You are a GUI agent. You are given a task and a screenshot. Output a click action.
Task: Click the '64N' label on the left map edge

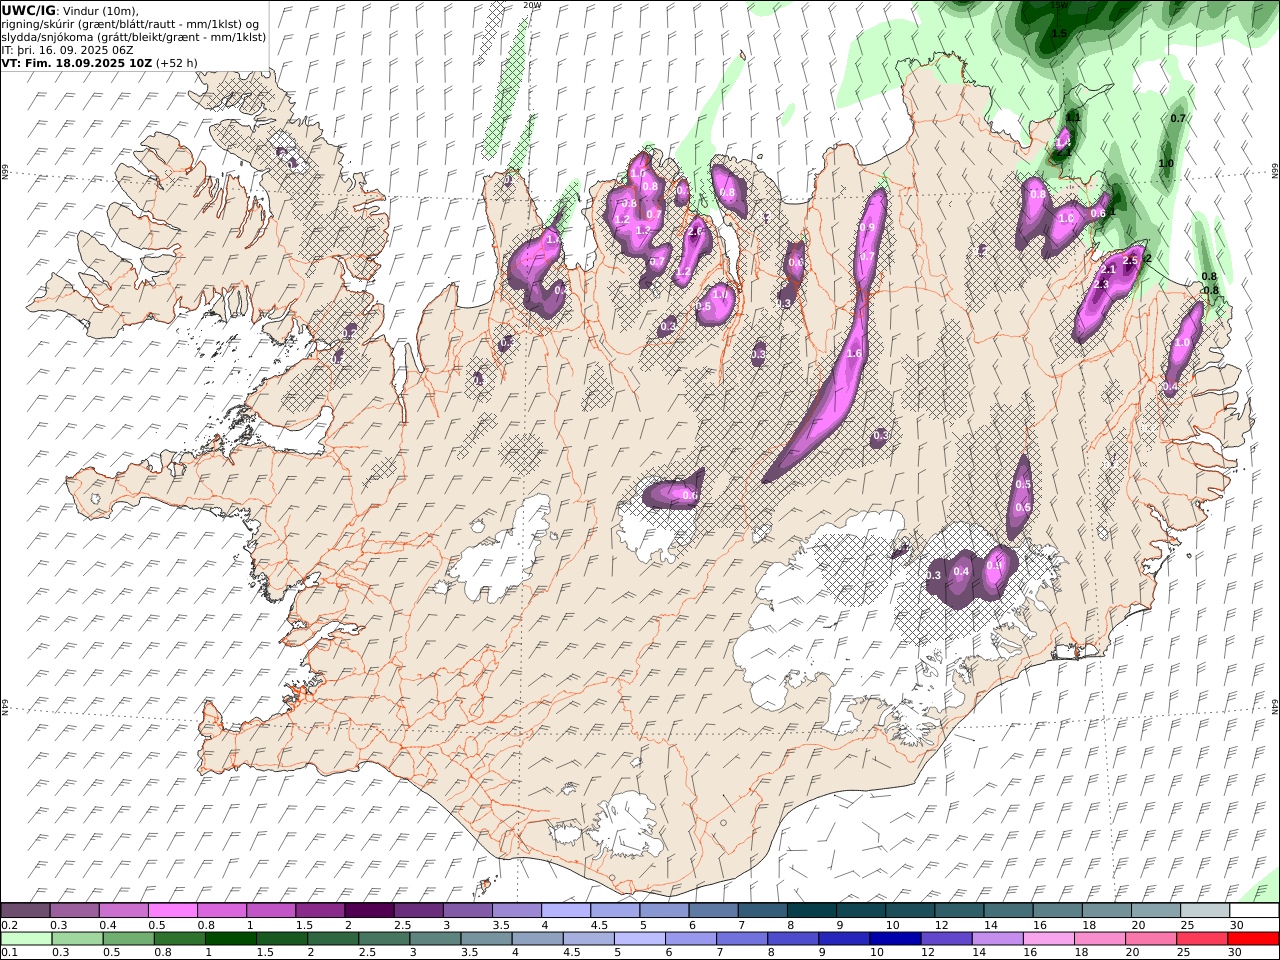pos(5,707)
